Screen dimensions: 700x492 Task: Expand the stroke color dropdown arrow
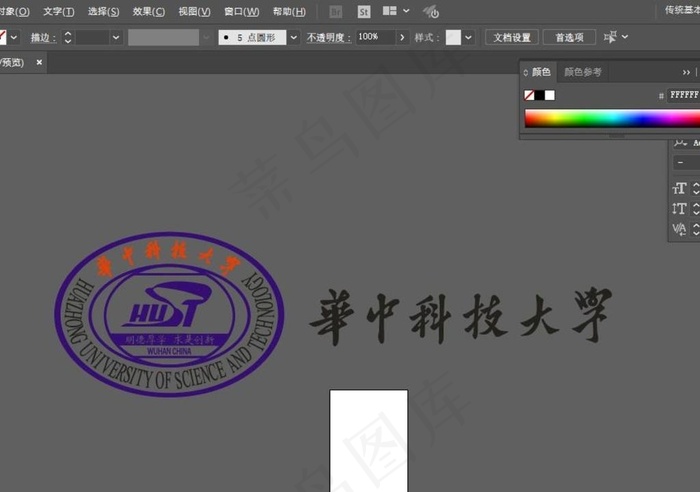(14, 38)
